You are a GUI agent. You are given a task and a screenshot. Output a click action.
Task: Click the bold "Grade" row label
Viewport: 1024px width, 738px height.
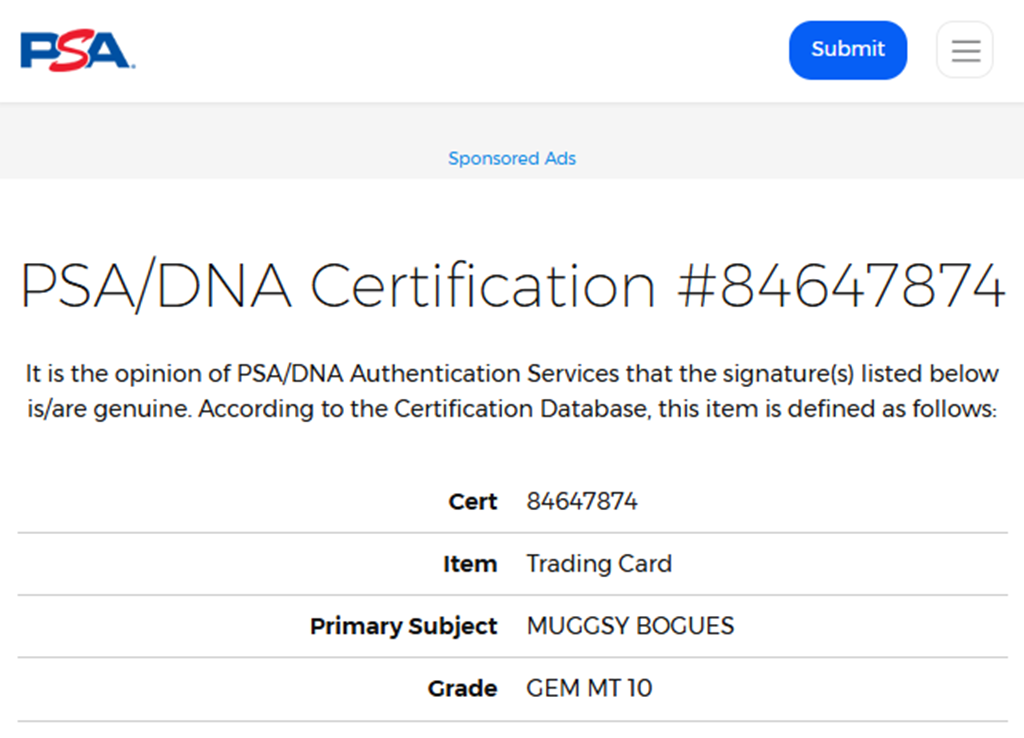tap(462, 689)
